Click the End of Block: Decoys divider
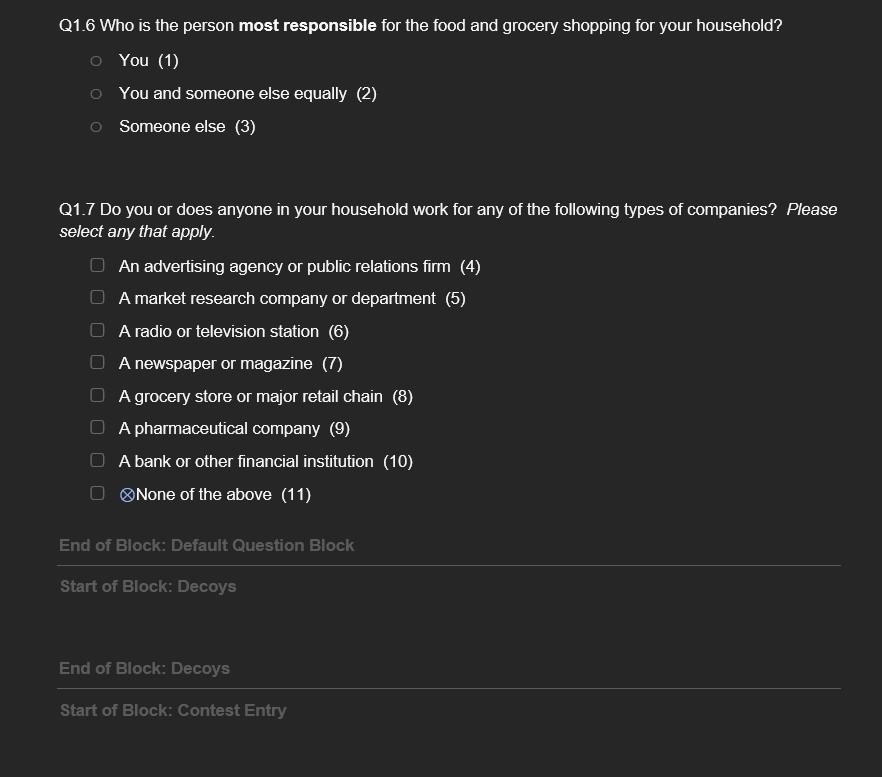The width and height of the screenshot is (882, 777). pyautogui.click(x=144, y=668)
